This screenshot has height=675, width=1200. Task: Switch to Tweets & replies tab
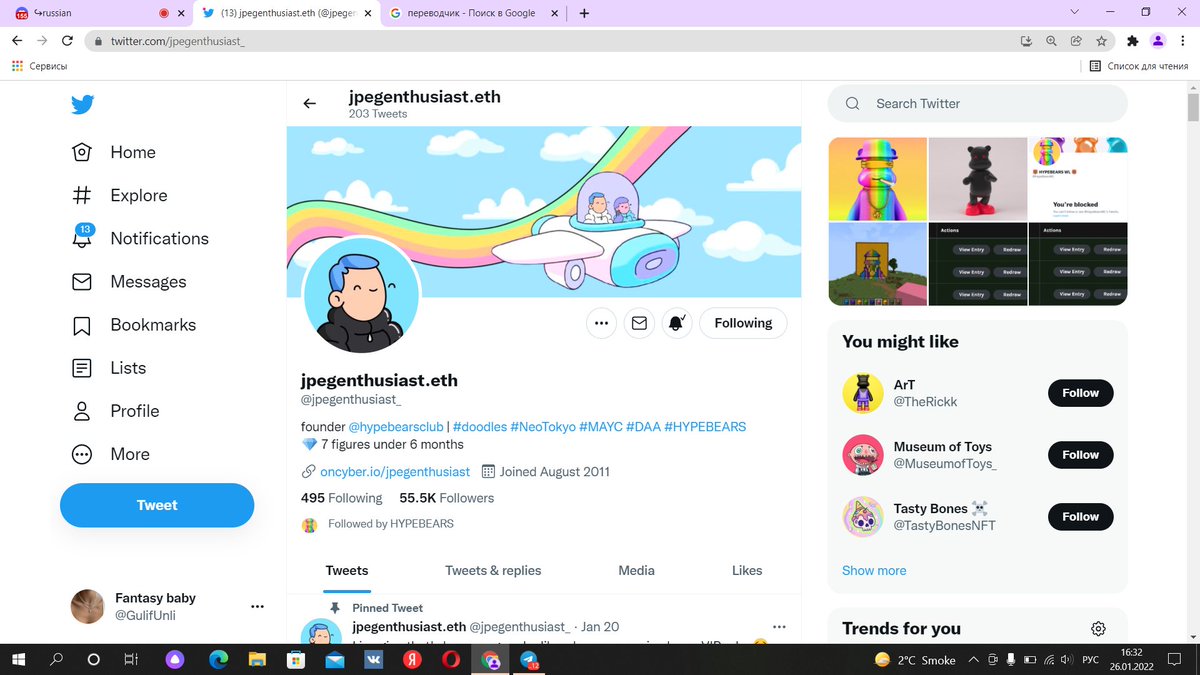pos(493,570)
